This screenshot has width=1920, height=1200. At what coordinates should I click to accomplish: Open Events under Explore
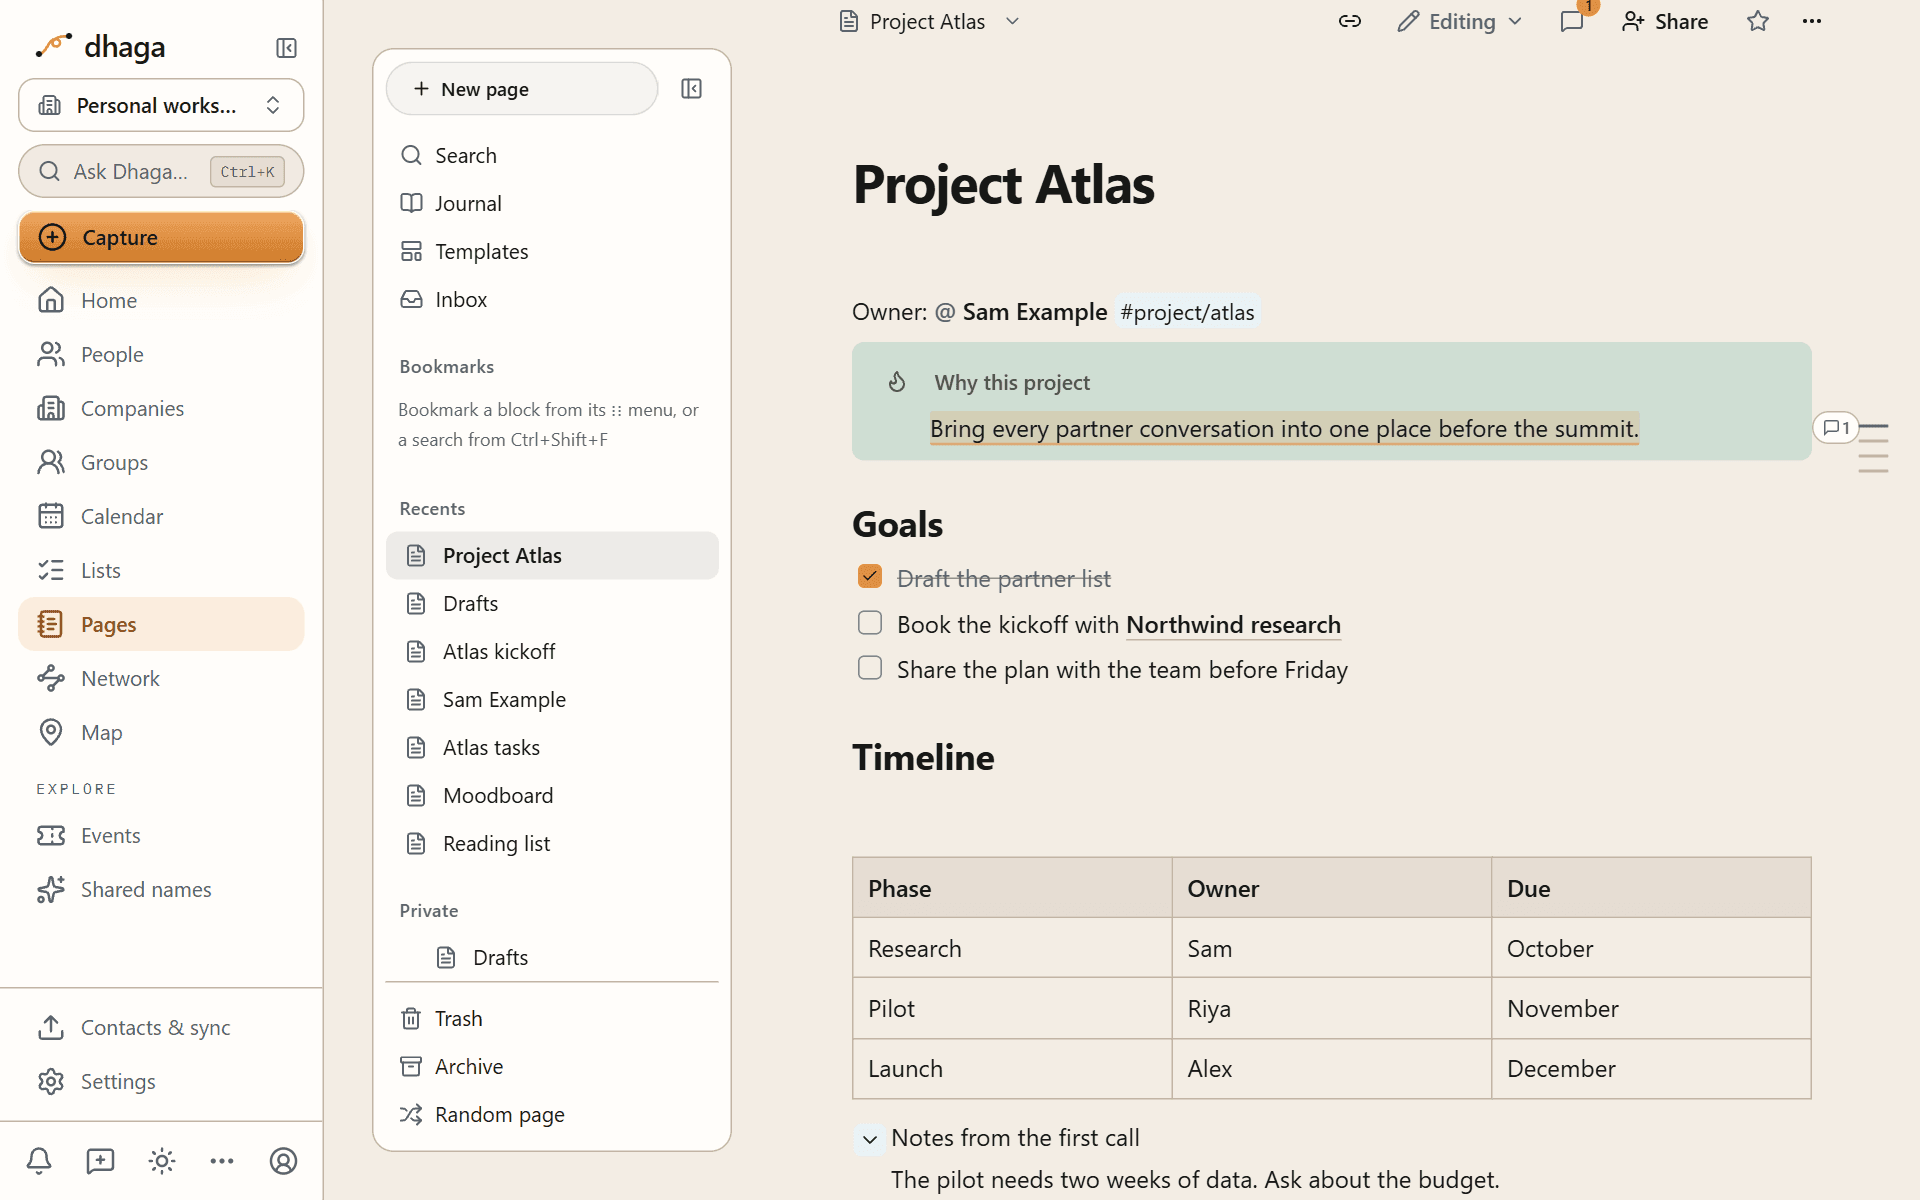[x=161, y=835]
